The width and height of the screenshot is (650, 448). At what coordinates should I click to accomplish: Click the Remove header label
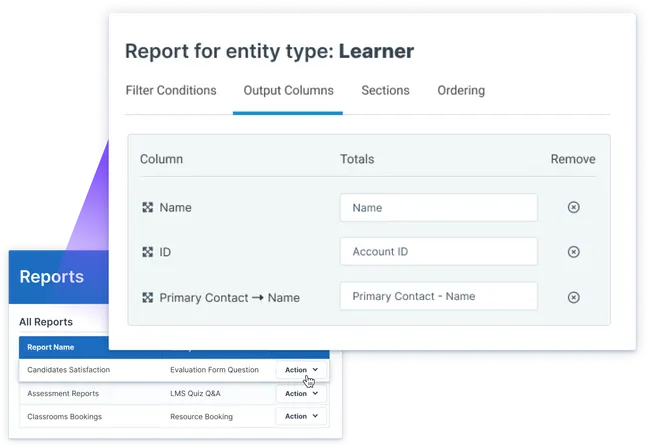coord(573,159)
